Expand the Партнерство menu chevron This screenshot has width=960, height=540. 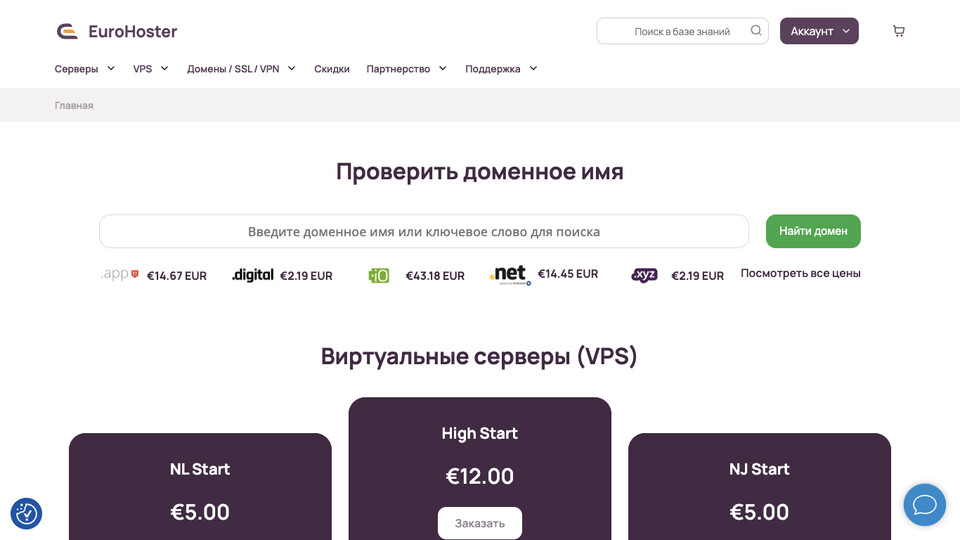click(443, 69)
